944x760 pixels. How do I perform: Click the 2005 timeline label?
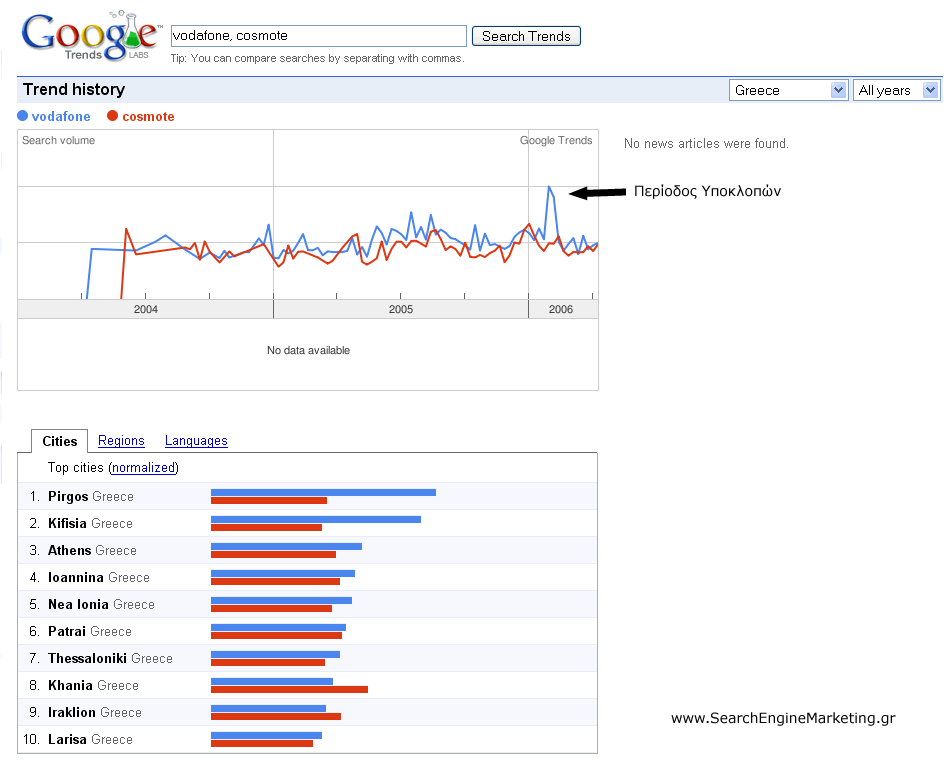(x=401, y=309)
